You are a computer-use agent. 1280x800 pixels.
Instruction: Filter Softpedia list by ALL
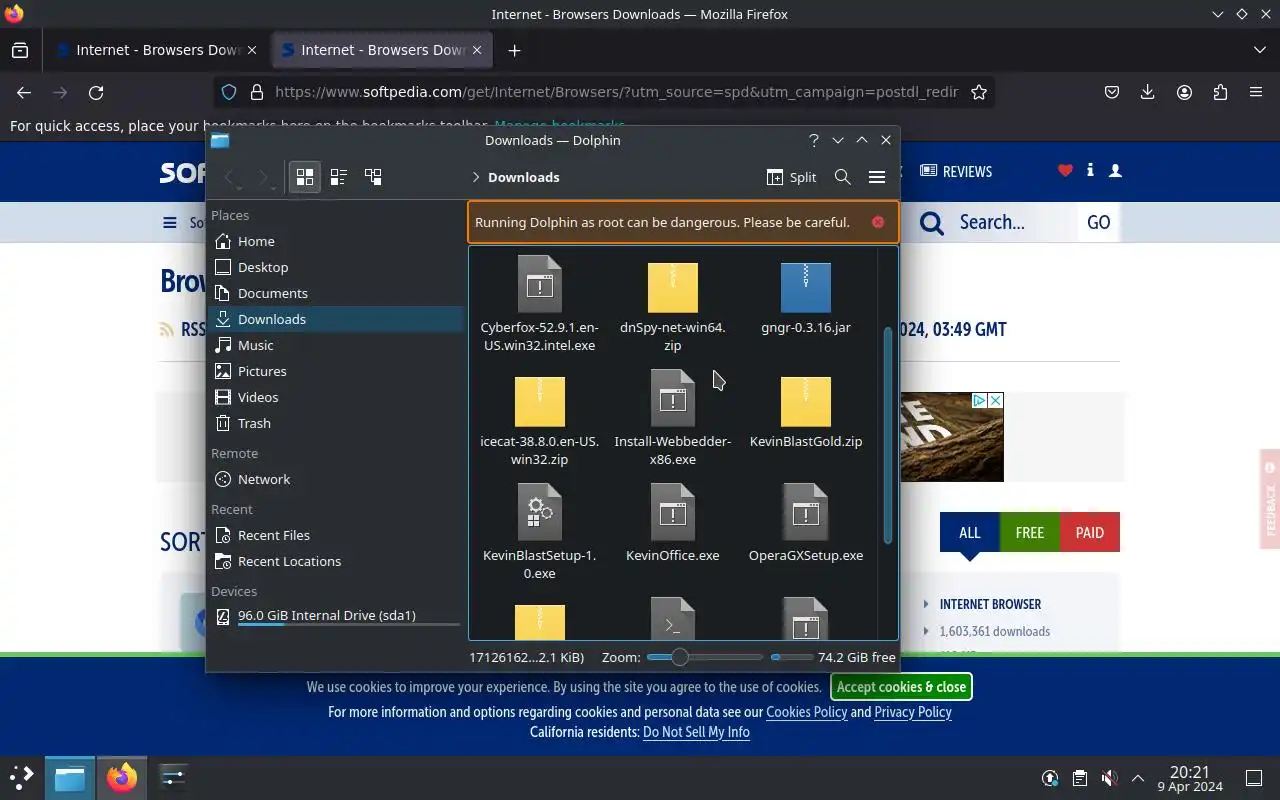[x=969, y=532]
